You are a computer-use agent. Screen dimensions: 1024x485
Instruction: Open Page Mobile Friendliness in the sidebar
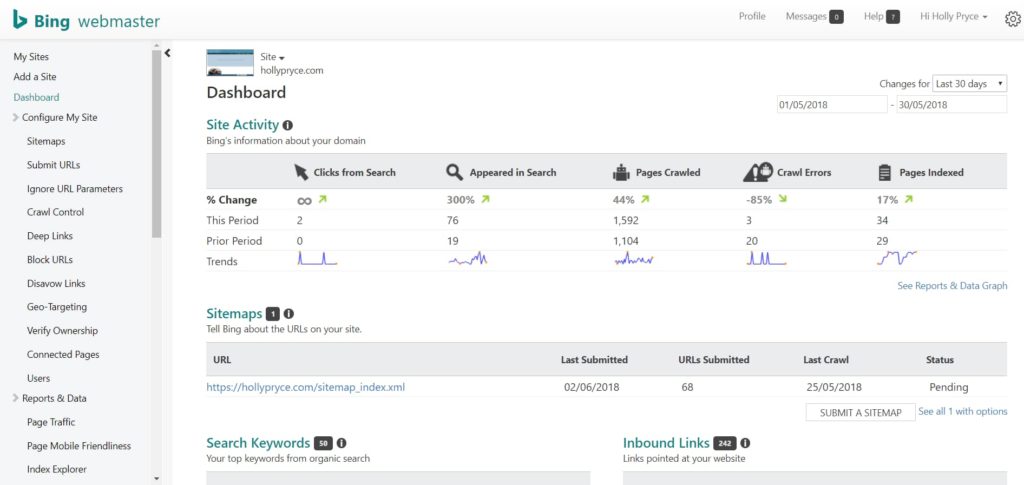point(79,446)
